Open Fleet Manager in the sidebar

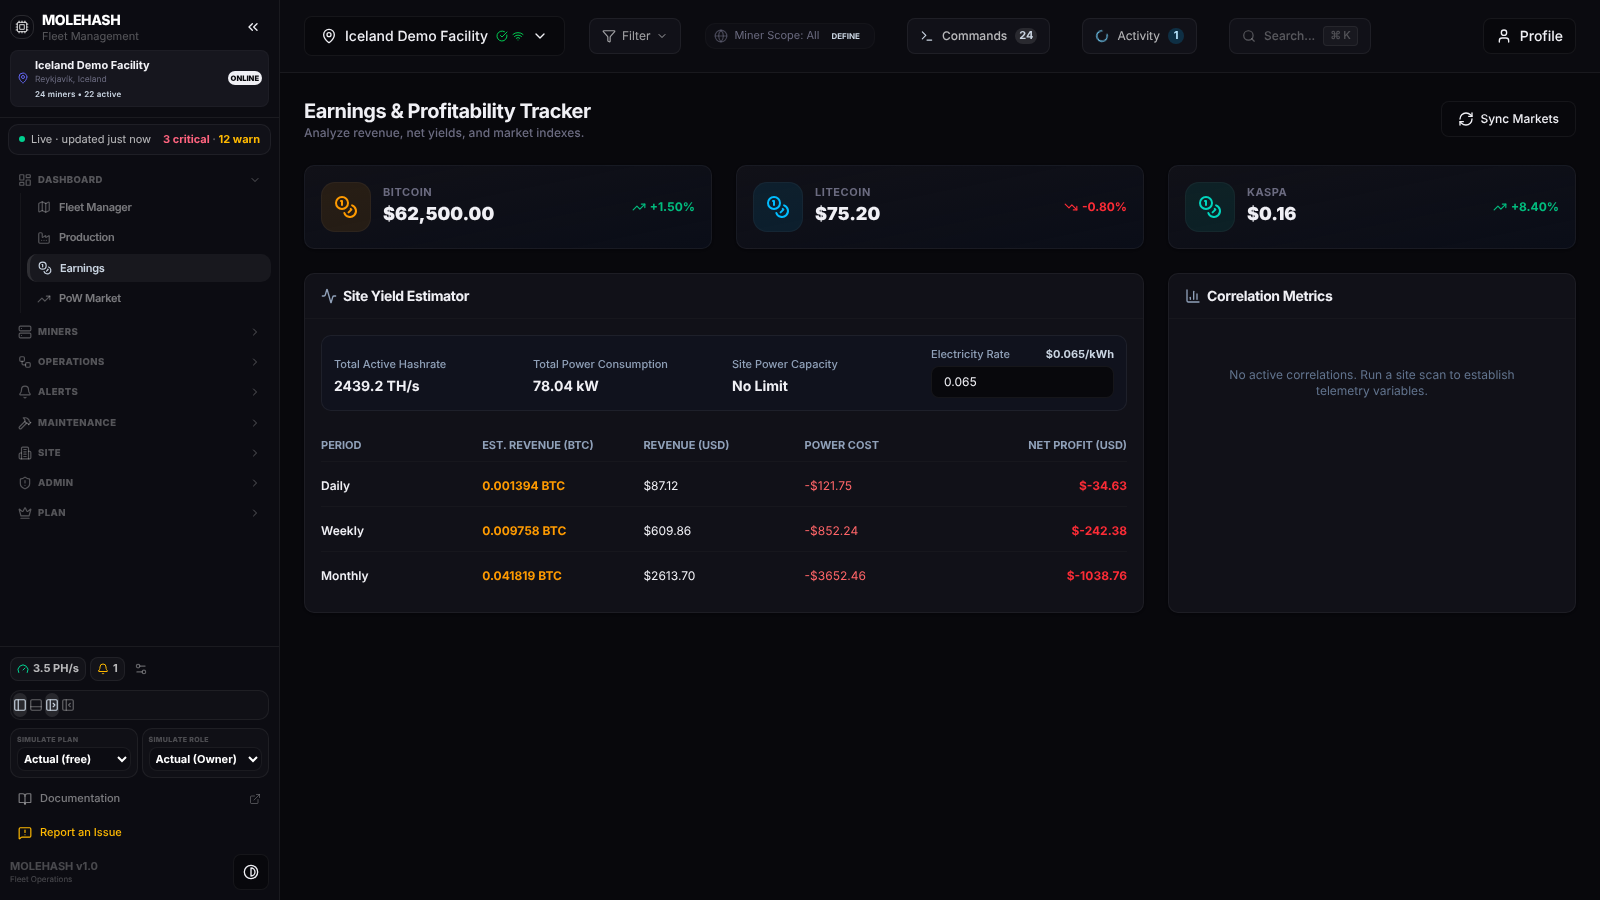(x=149, y=207)
